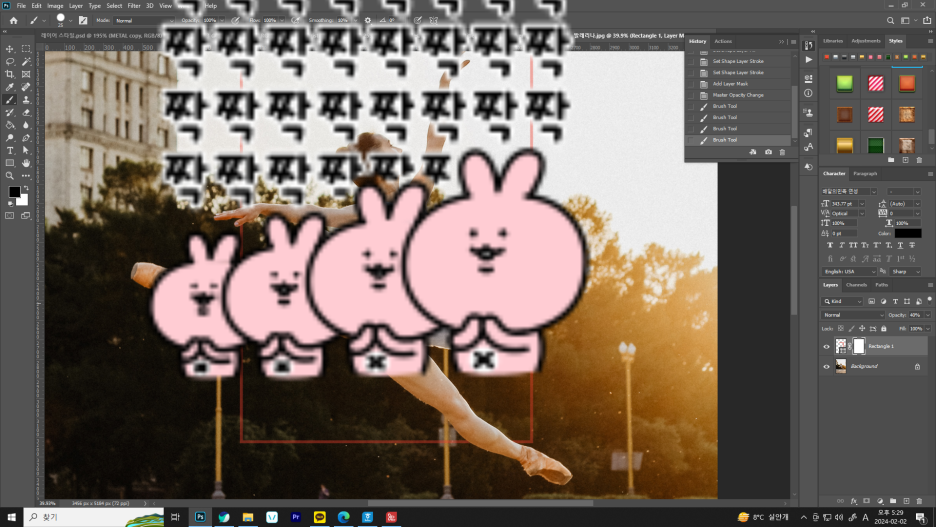Viewport: 936px width, 527px height.
Task: Open the Filter menu
Action: click(x=134, y=5)
